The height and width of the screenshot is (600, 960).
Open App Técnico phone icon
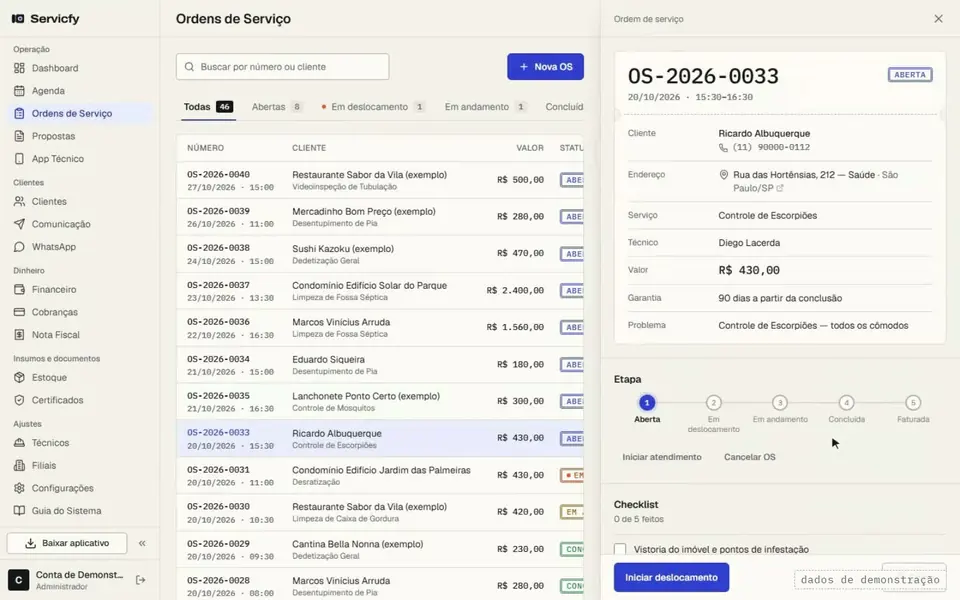(x=19, y=159)
